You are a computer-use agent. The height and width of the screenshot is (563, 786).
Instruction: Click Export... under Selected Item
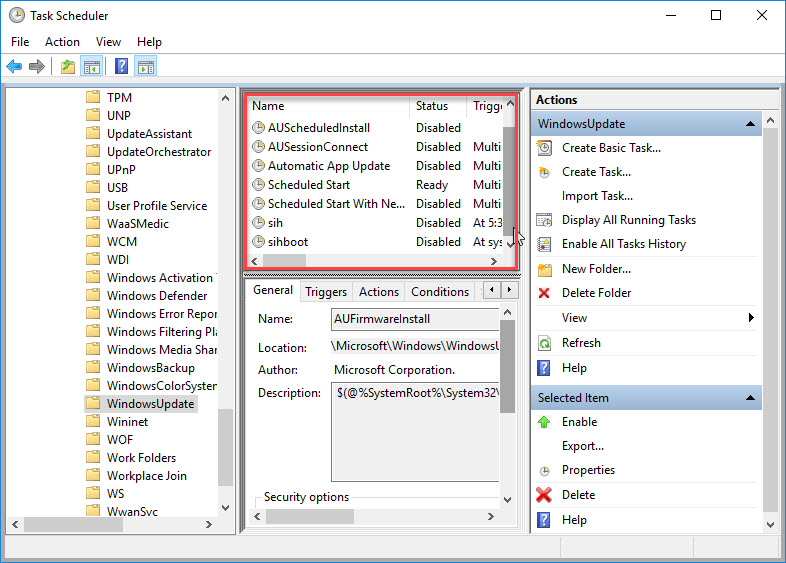pos(582,446)
